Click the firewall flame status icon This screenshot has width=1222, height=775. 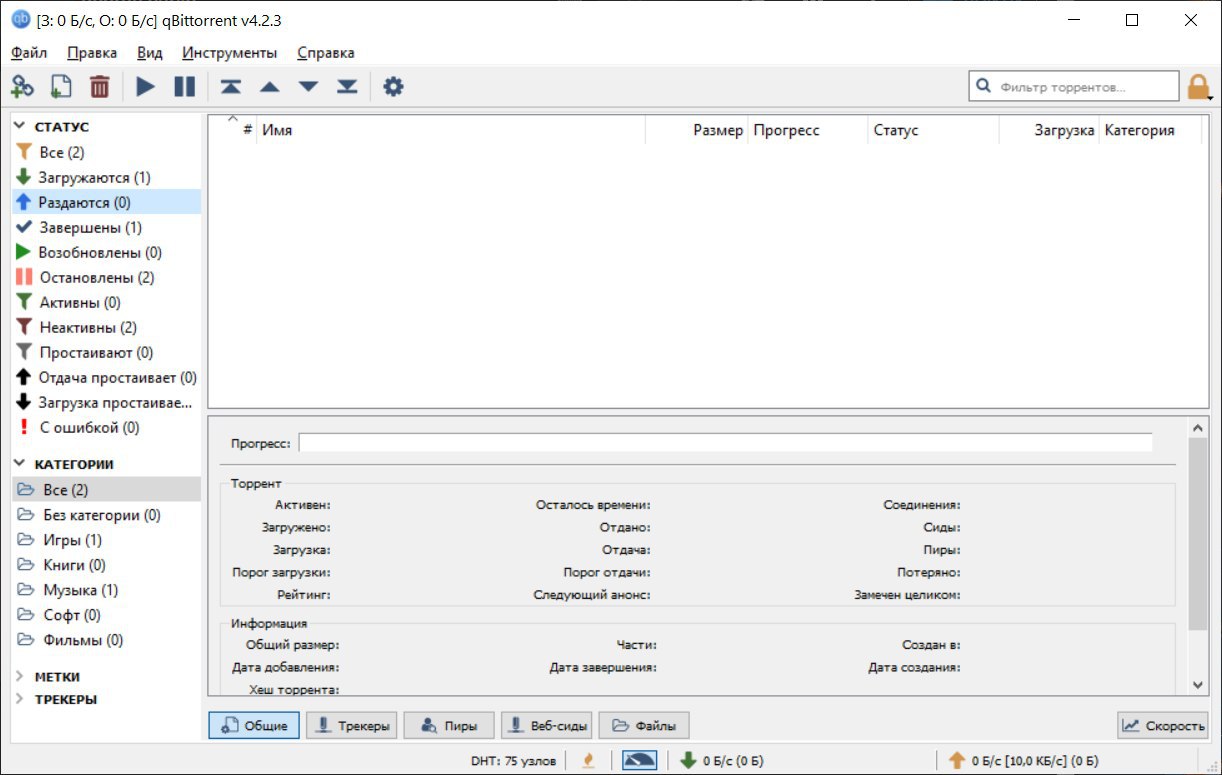[x=588, y=760]
